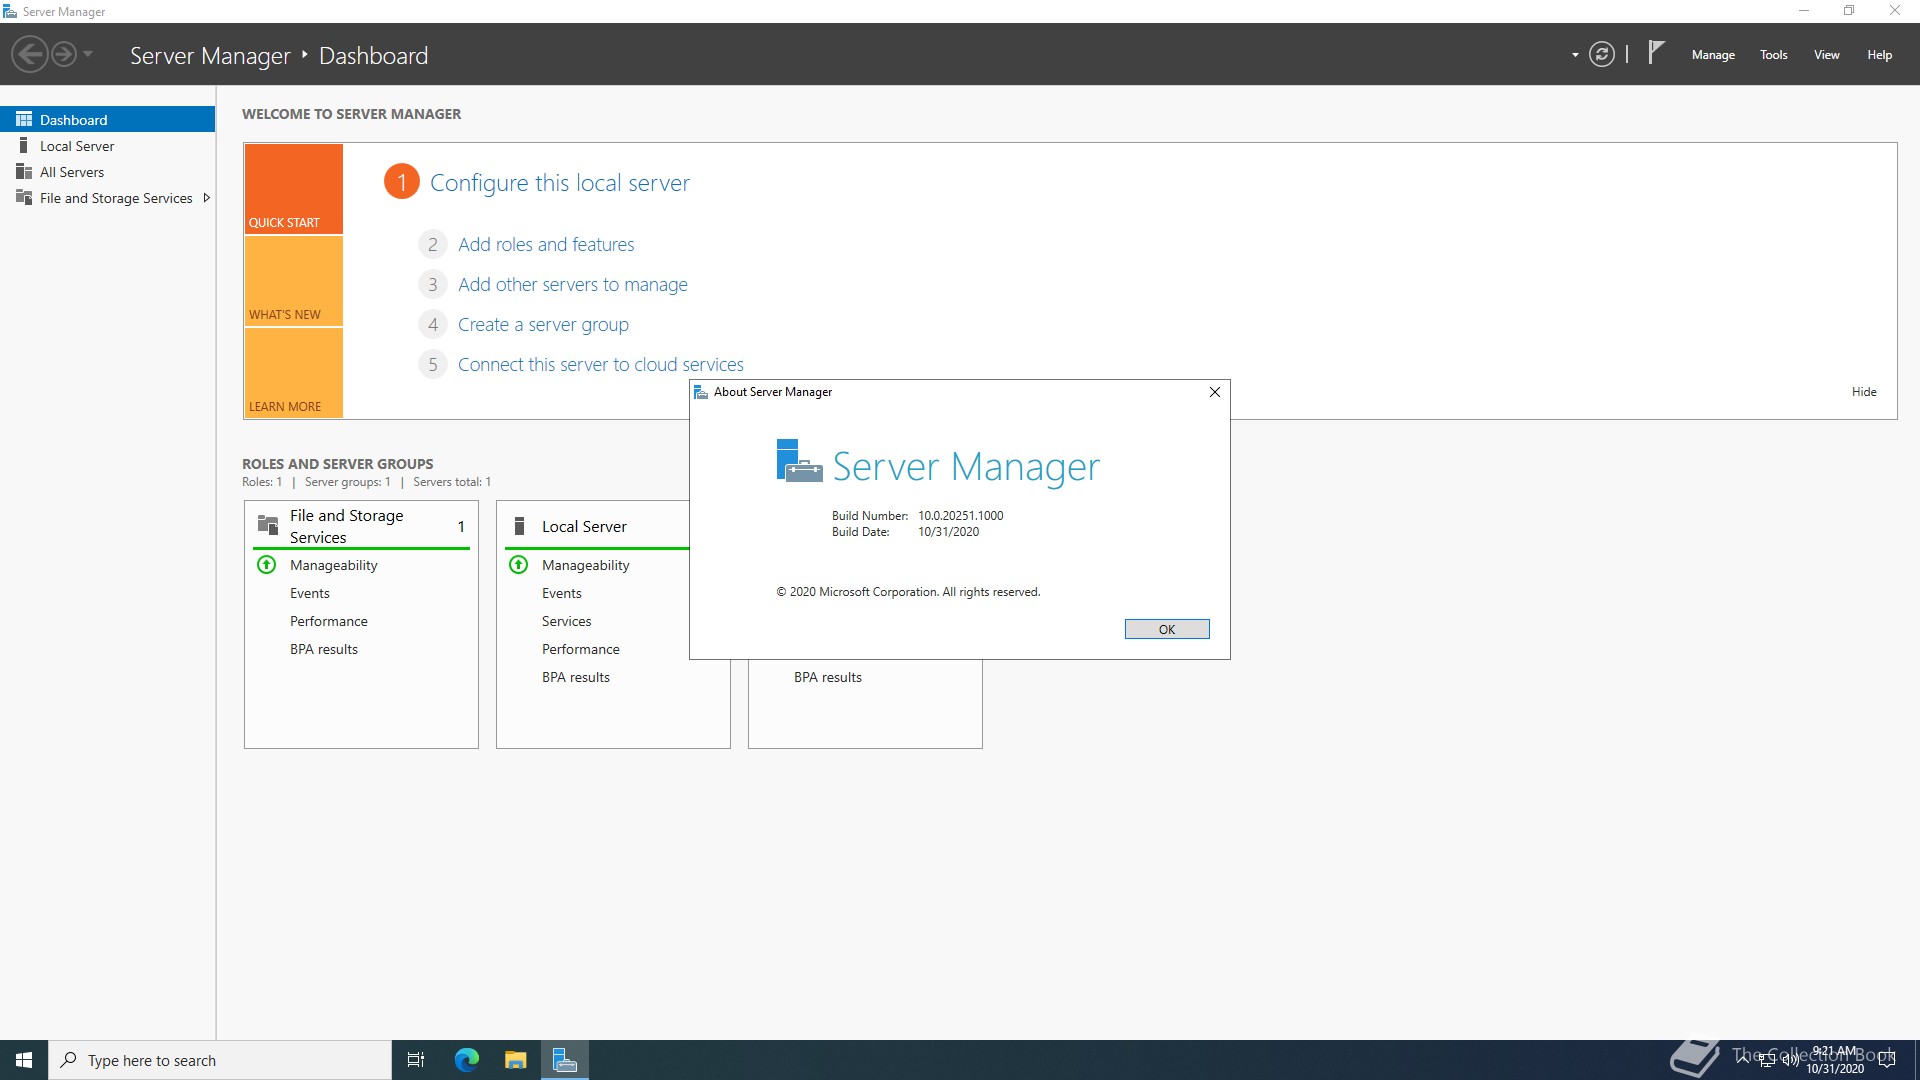Select the LEARN MORE tile
This screenshot has height=1080, width=1920.
click(x=294, y=373)
